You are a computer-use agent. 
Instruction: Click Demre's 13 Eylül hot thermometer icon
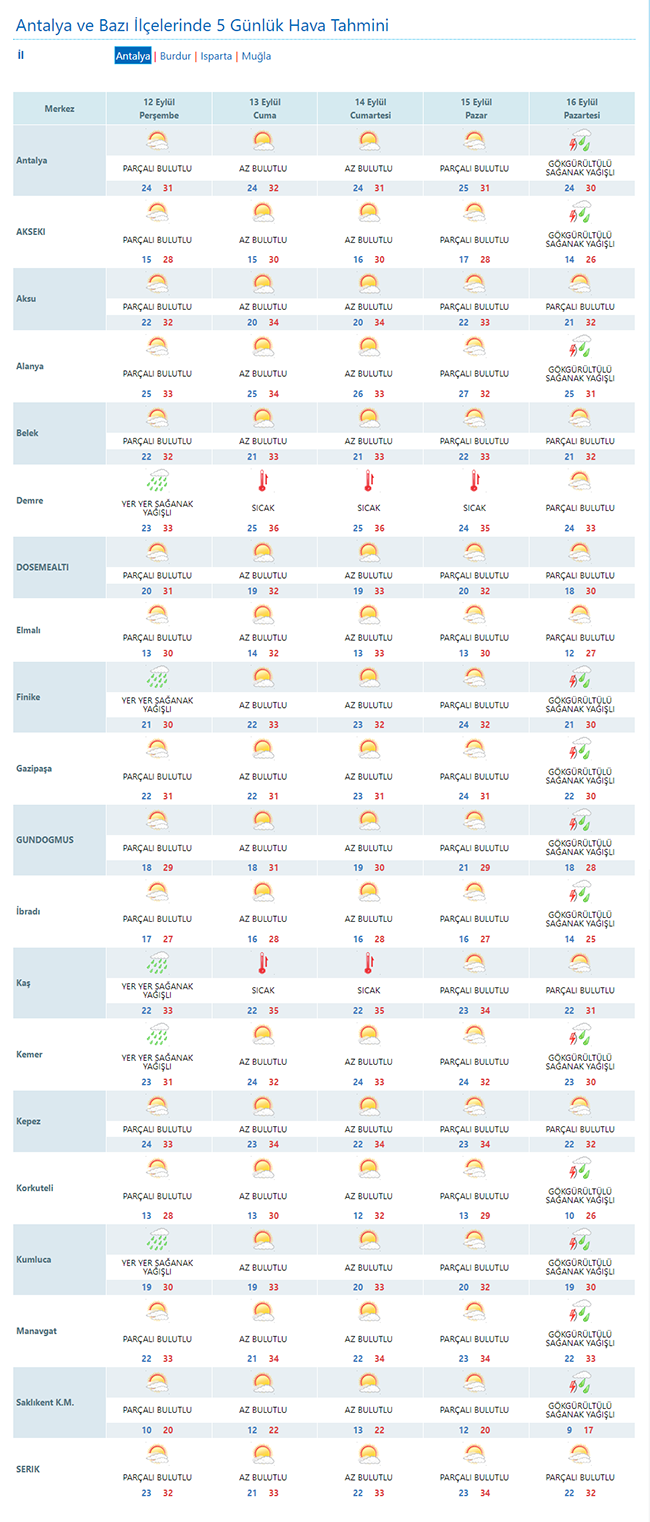[x=263, y=483]
